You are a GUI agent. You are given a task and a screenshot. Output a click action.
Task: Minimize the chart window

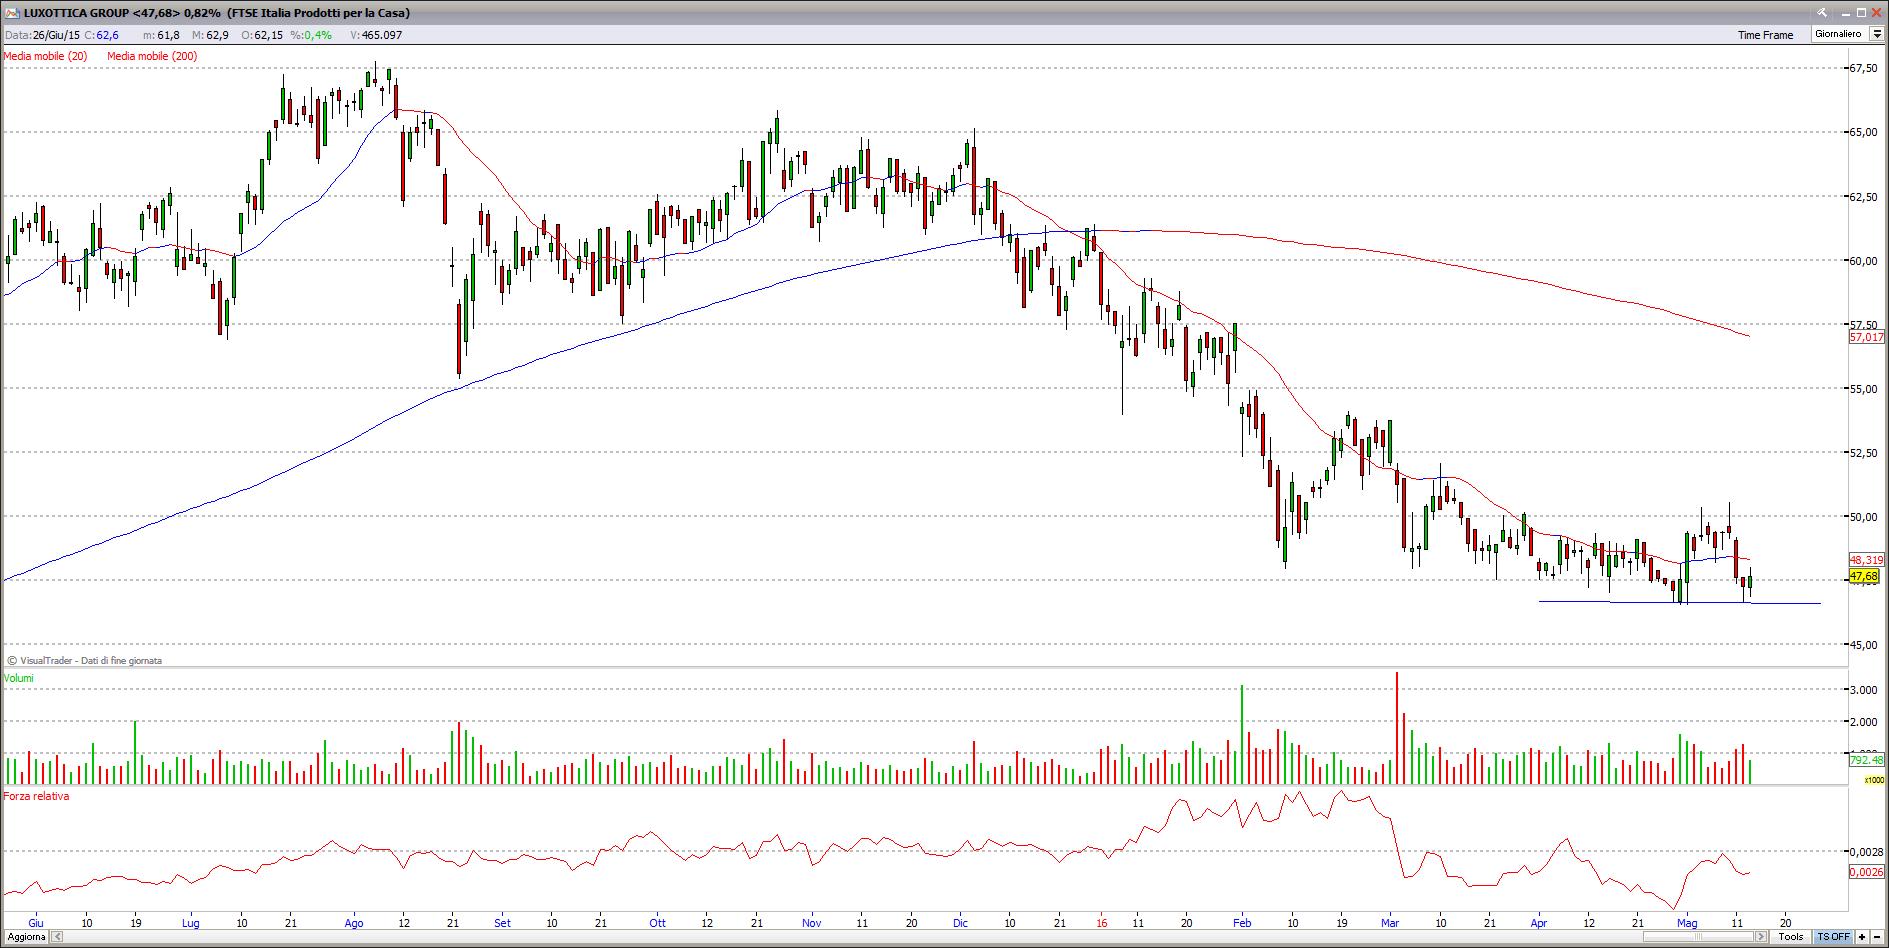click(1846, 12)
